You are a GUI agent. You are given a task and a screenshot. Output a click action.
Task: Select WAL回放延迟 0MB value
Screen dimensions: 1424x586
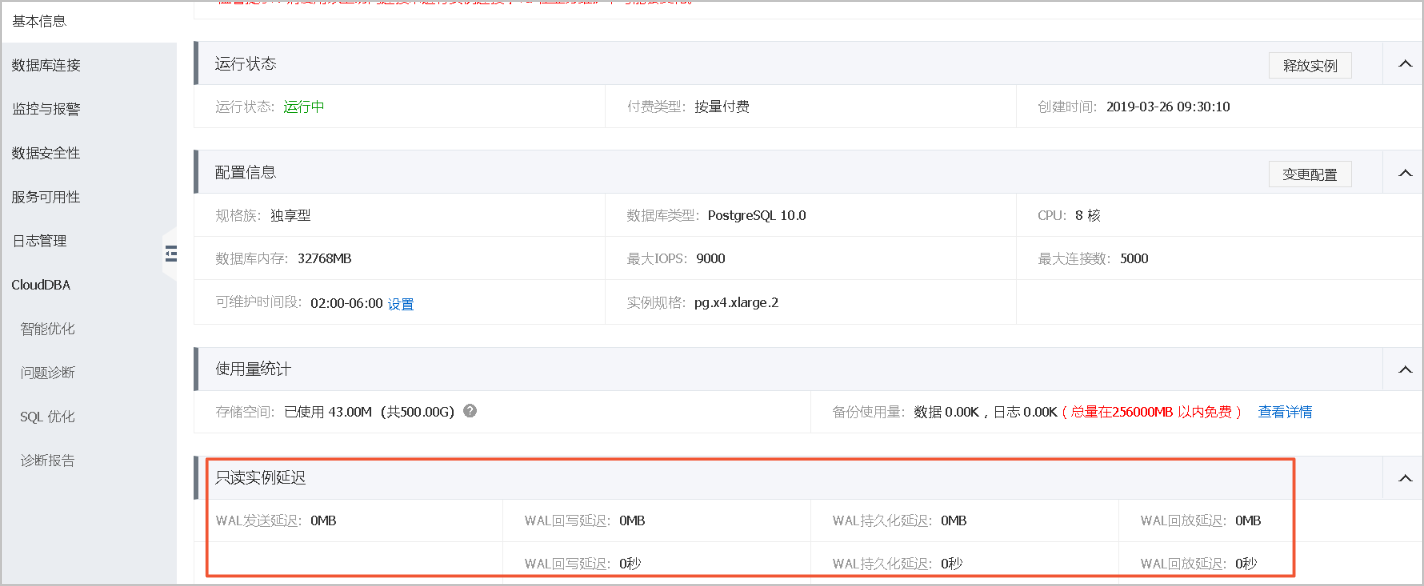[x=1248, y=520]
